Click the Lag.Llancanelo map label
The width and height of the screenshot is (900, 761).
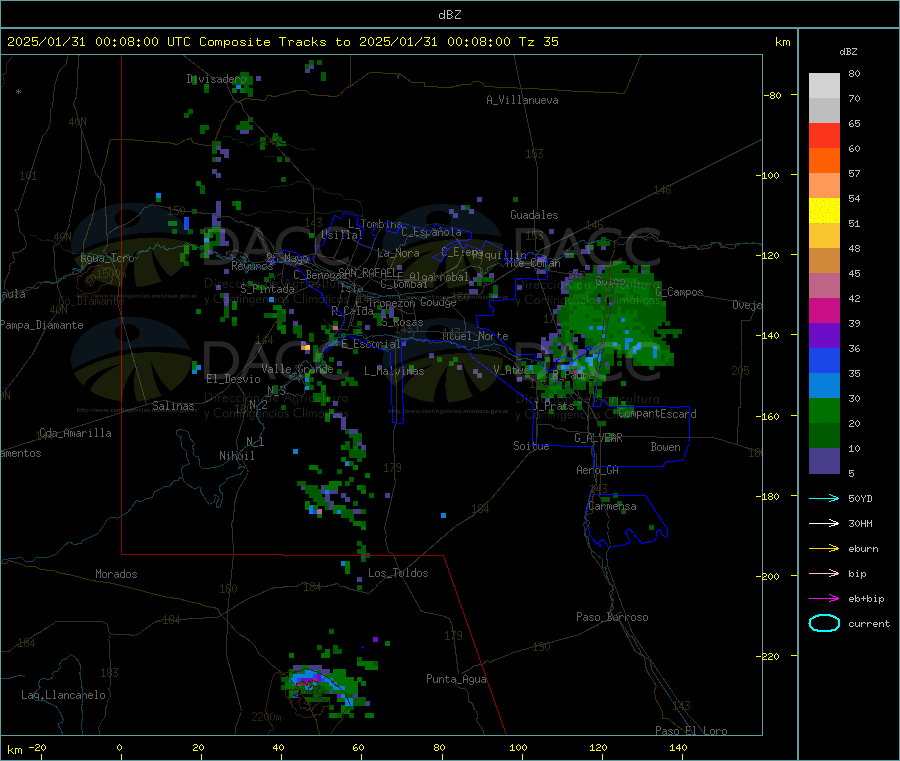63,695
